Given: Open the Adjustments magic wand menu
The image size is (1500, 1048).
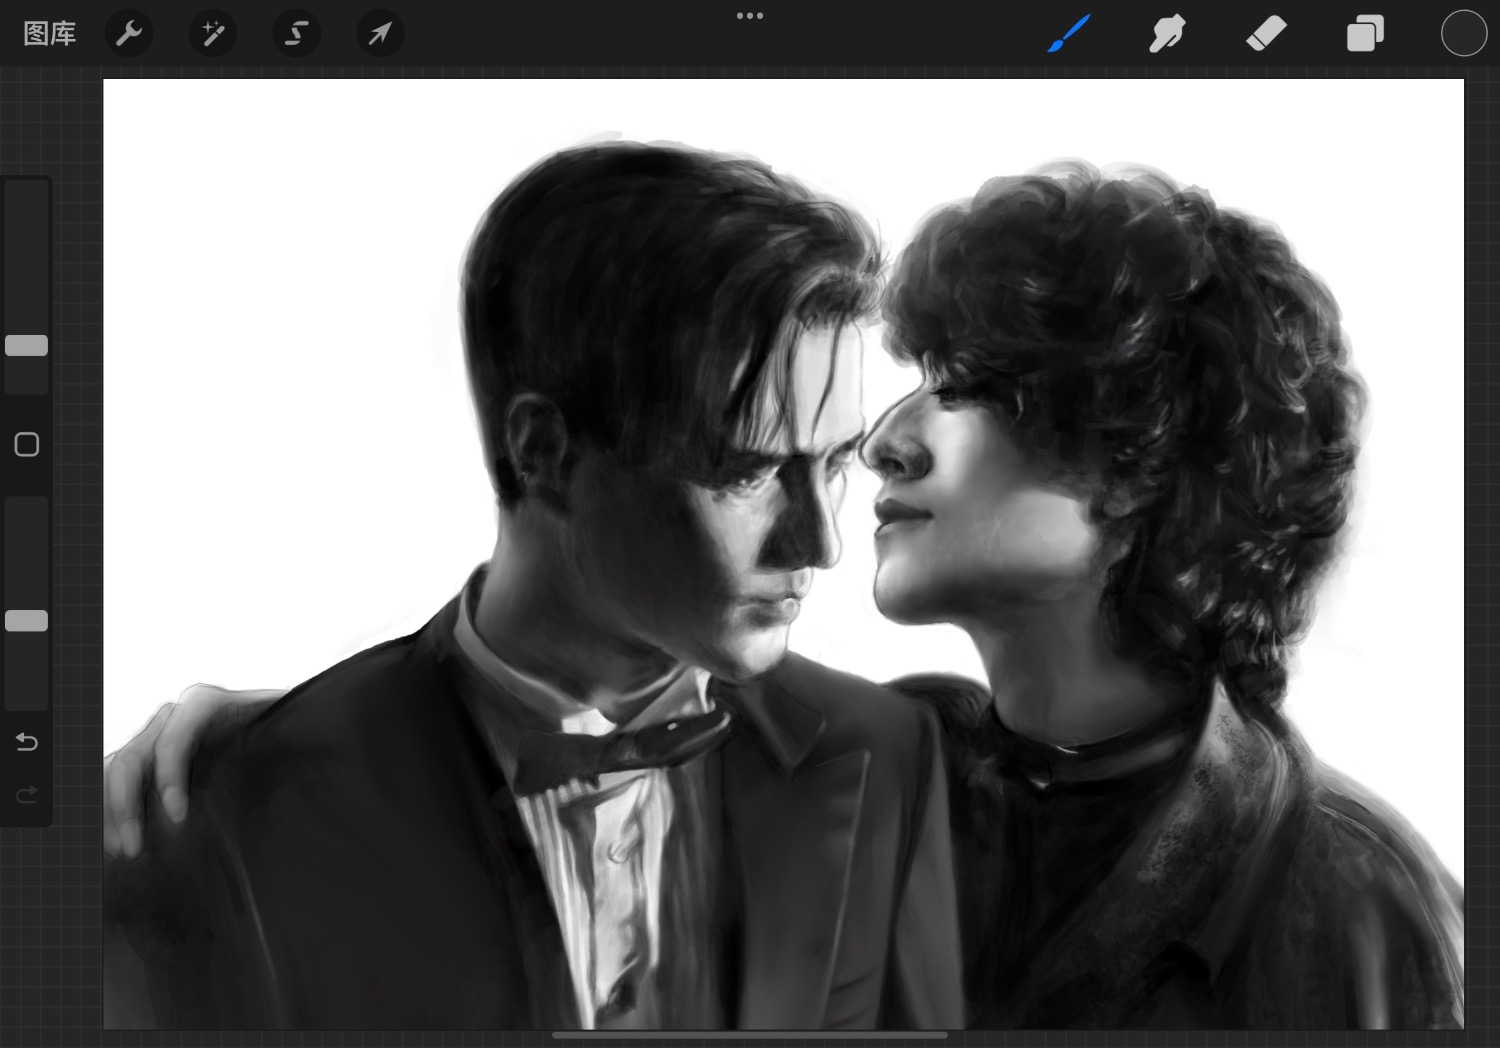Looking at the screenshot, I should click(213, 34).
